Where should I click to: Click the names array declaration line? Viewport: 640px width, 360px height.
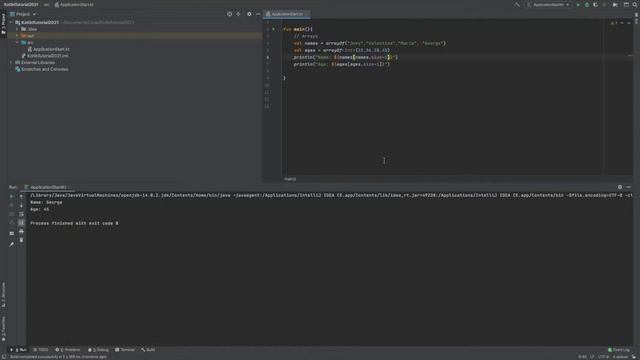[369, 43]
